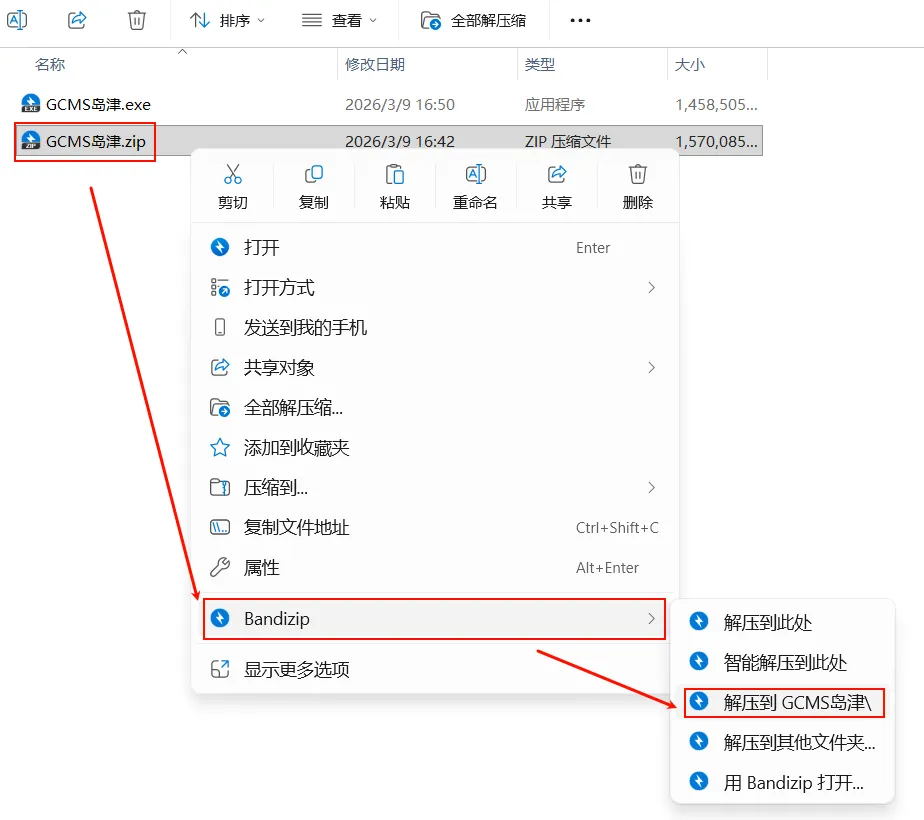Image resolution: width=924 pixels, height=820 pixels.
Task: Select 打开 in the context menu
Action: 435,247
